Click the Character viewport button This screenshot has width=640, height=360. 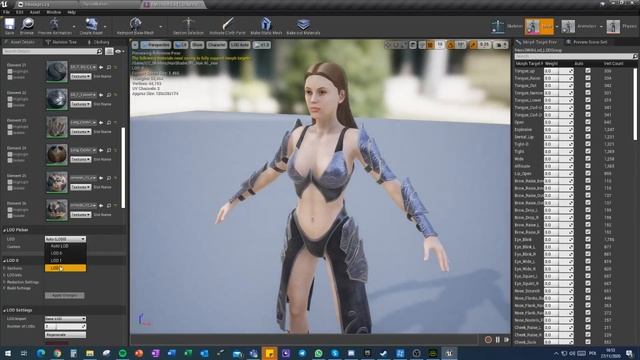[x=216, y=45]
